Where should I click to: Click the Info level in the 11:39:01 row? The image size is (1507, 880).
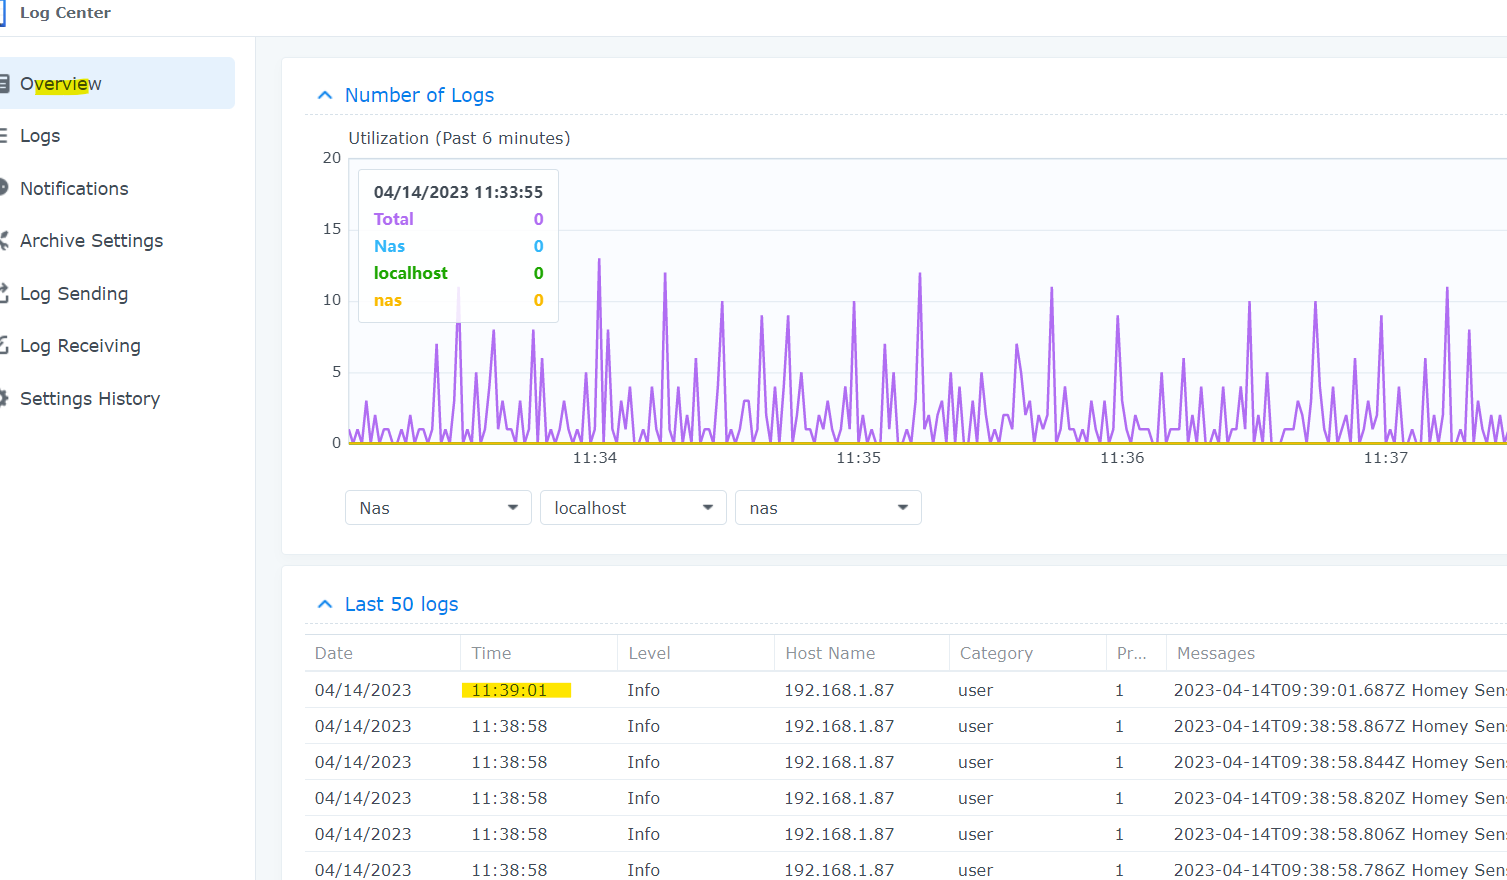(x=644, y=690)
